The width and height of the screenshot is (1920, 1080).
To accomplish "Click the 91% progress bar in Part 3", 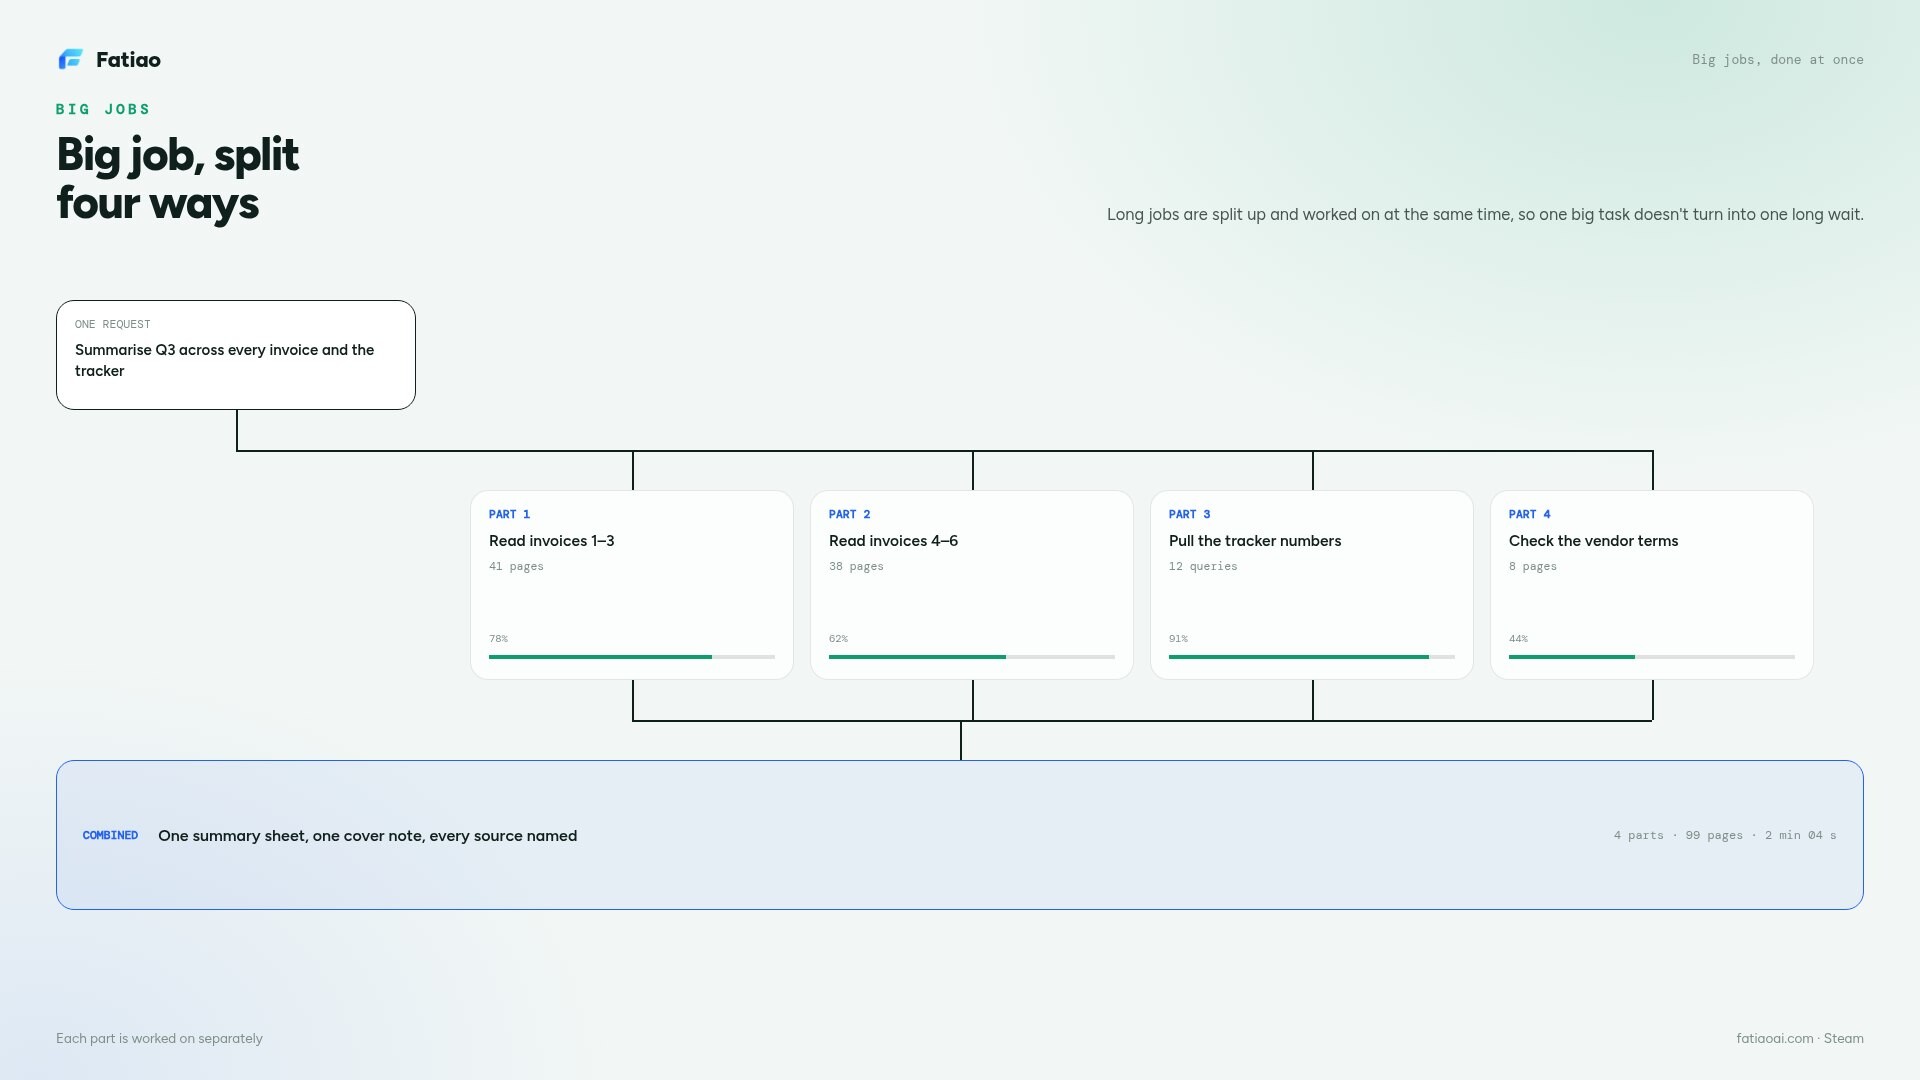I will (1312, 657).
